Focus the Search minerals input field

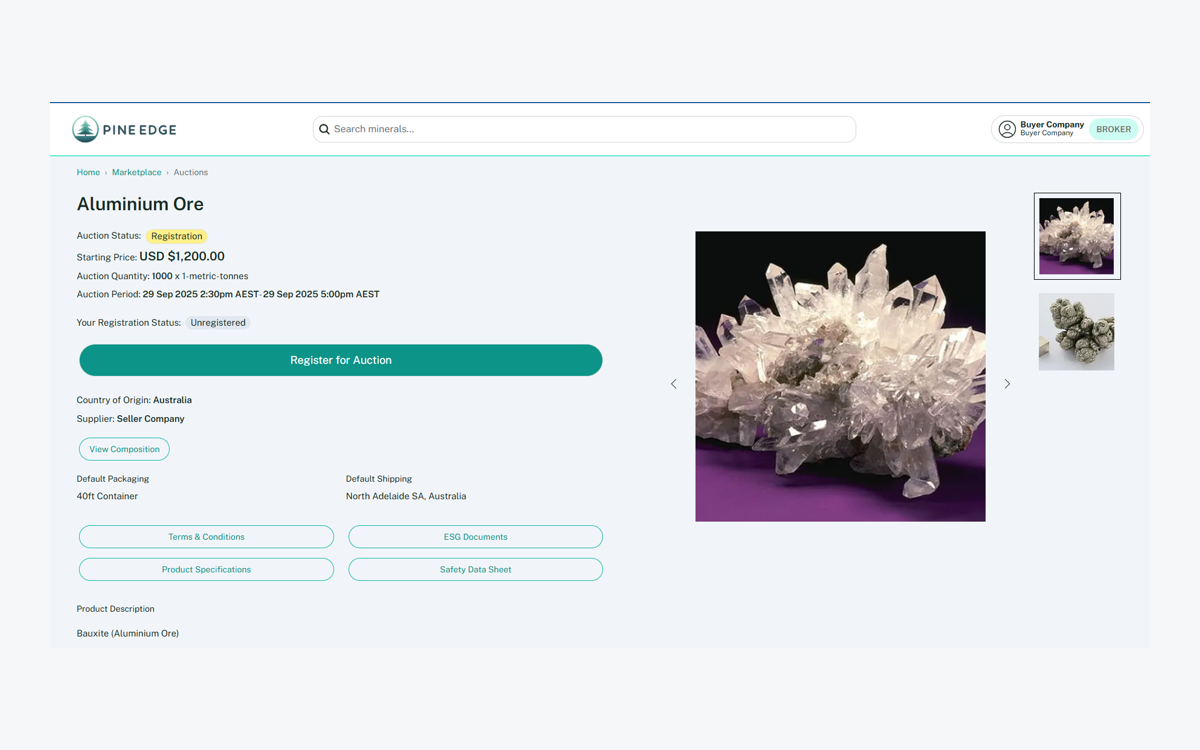click(x=590, y=129)
